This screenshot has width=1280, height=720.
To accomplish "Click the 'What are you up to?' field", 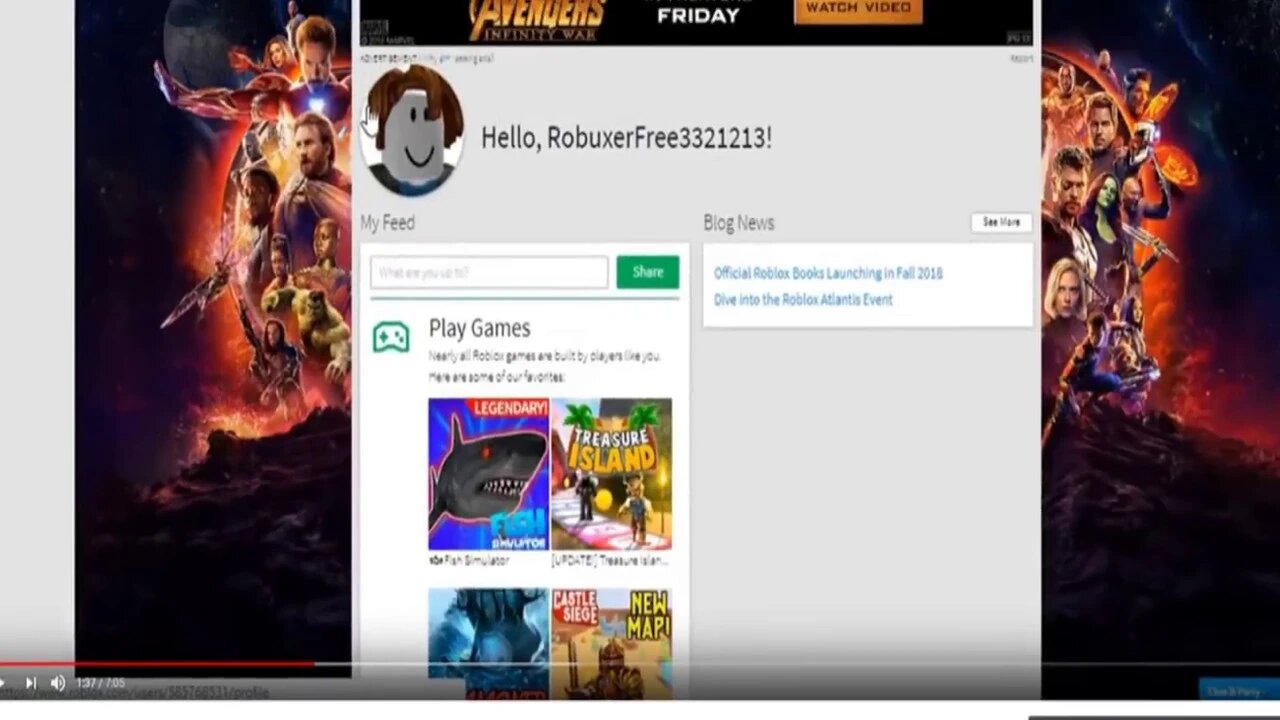I will 489,272.
